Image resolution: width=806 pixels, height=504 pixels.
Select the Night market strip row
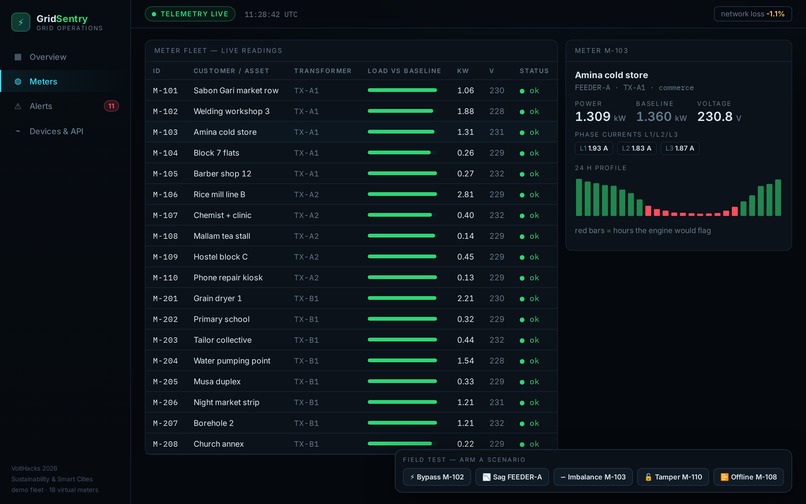[351, 402]
